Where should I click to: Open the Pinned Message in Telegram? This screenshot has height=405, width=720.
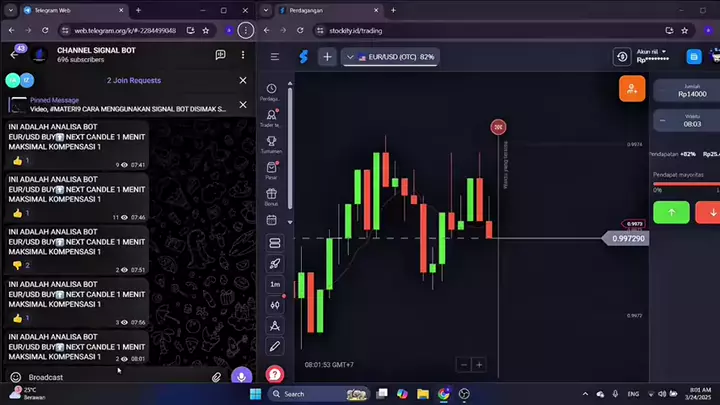click(x=118, y=104)
